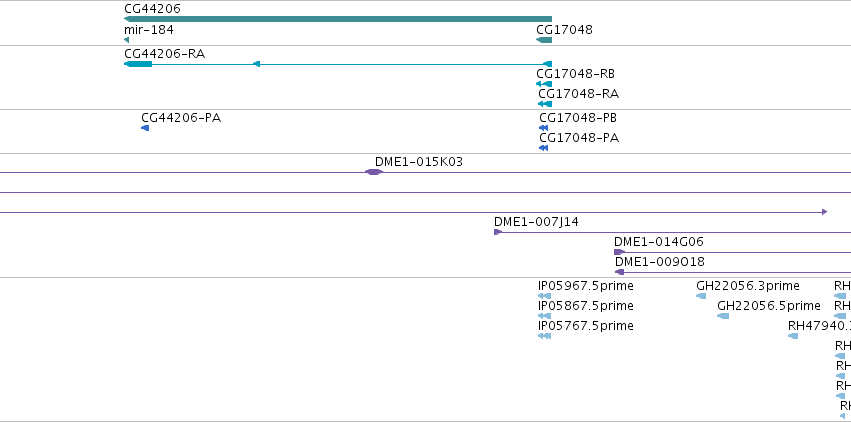Screen dimensions: 851x422
Task: Select the GH22056.5prime EST glyph
Action: 723,316
